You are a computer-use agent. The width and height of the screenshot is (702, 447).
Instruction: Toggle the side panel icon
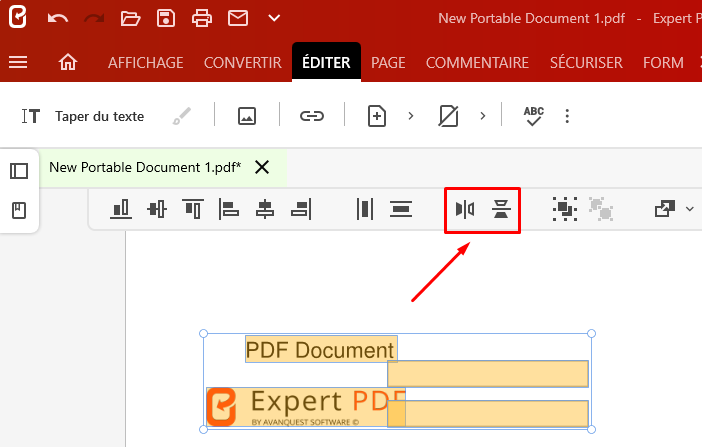[x=19, y=171]
